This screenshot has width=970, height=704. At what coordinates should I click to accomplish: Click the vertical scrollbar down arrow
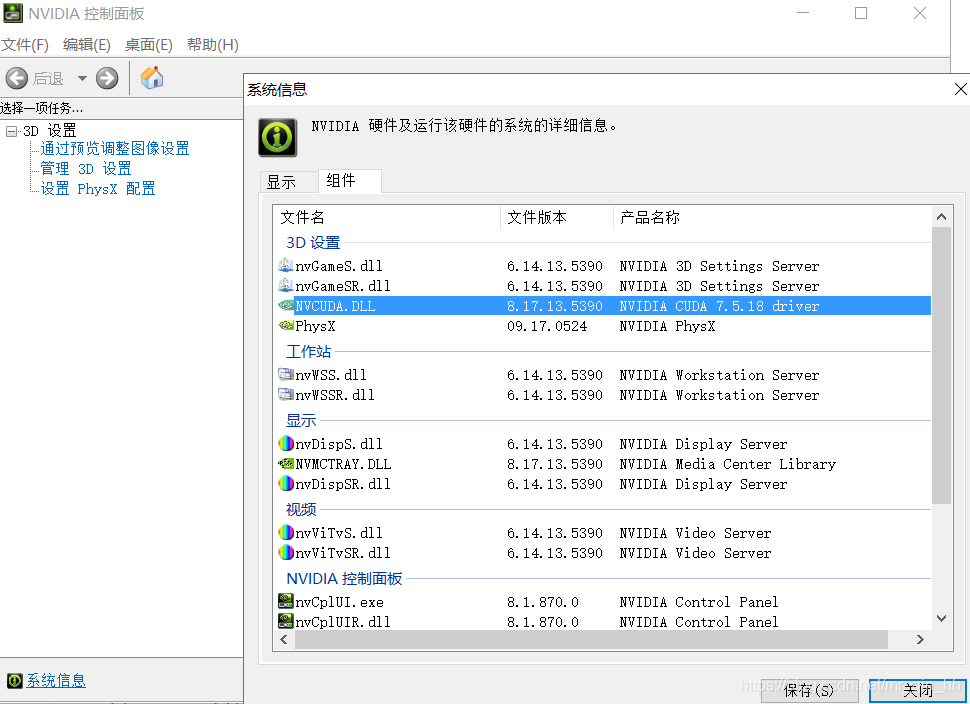tap(942, 619)
